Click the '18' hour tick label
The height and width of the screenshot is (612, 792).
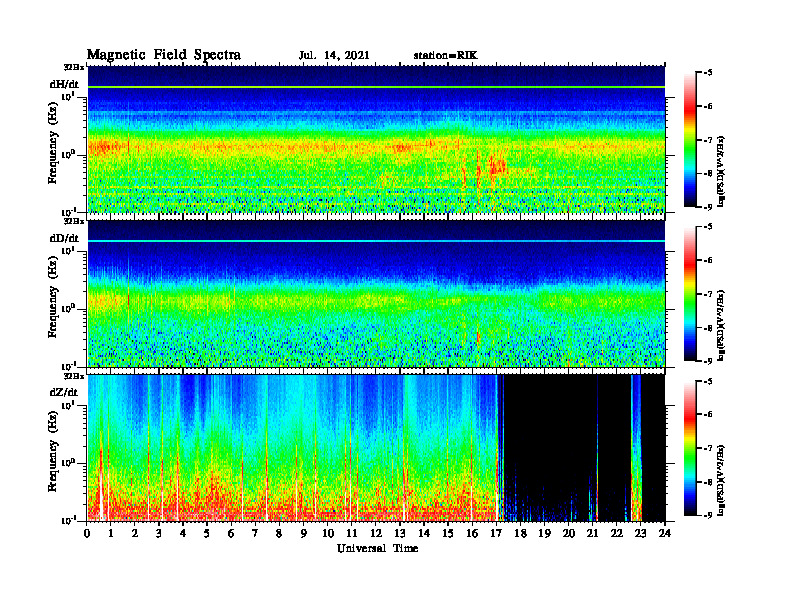[520, 534]
